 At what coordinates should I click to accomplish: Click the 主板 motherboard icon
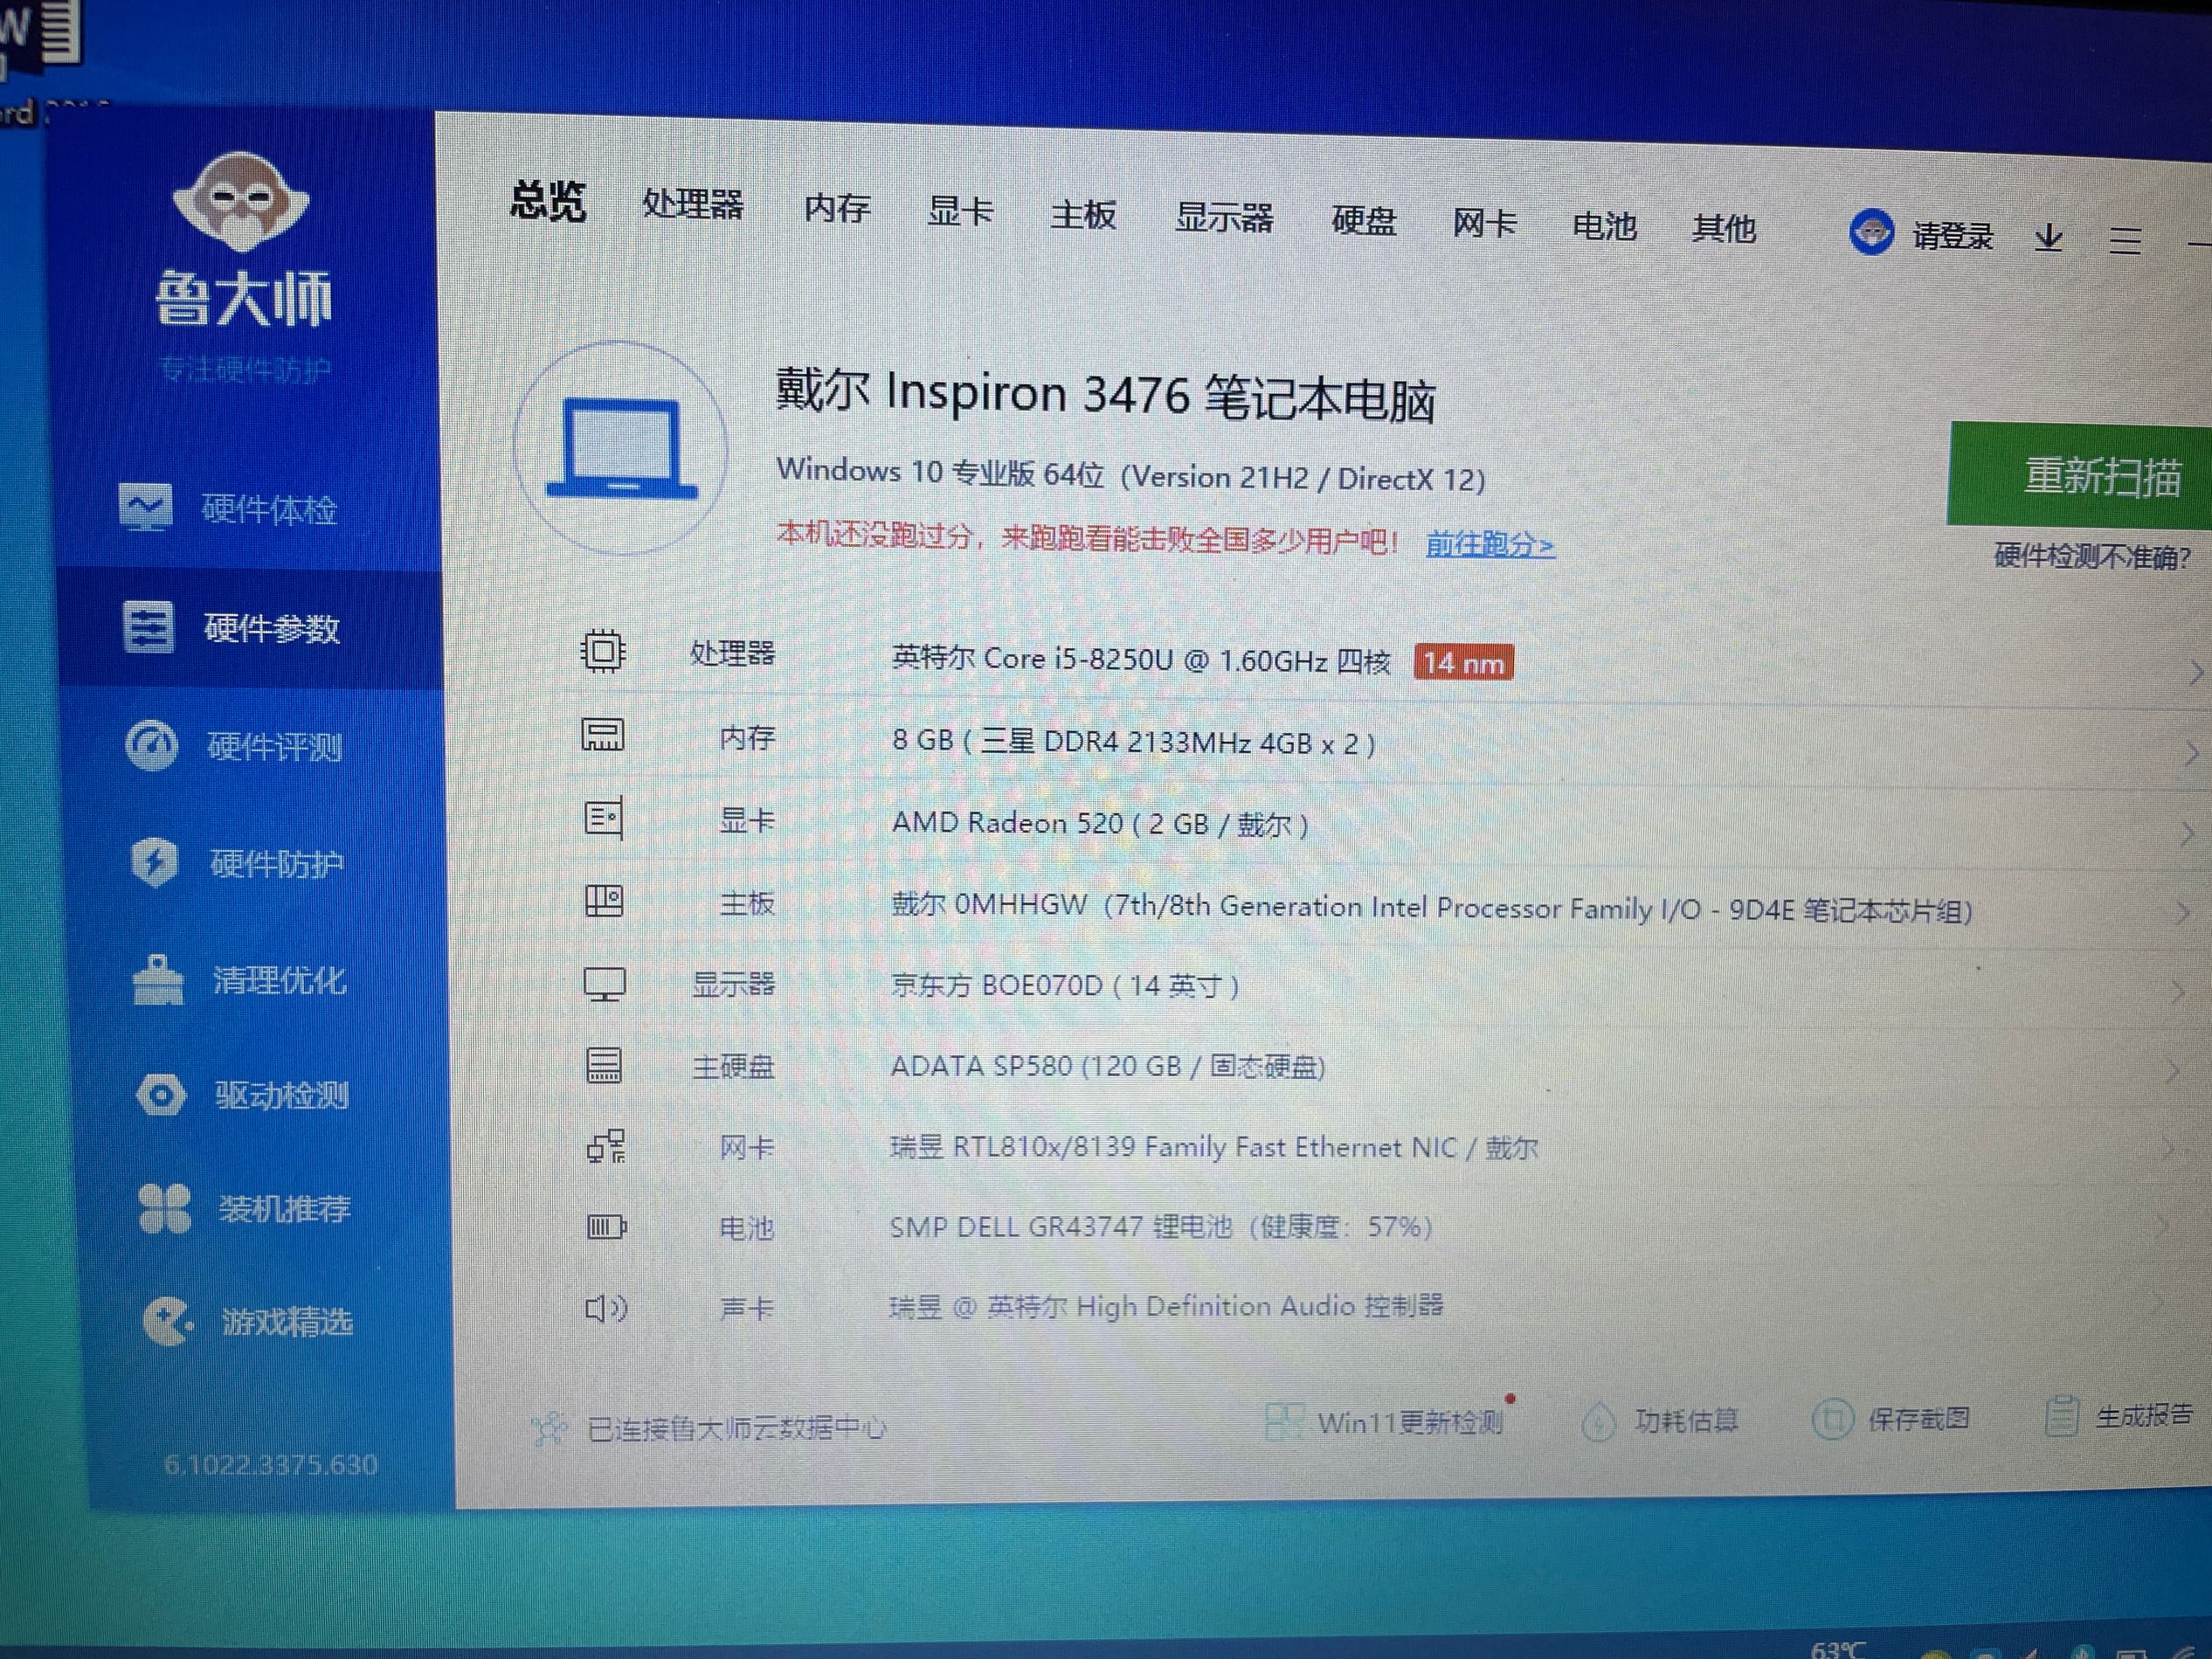[604, 902]
